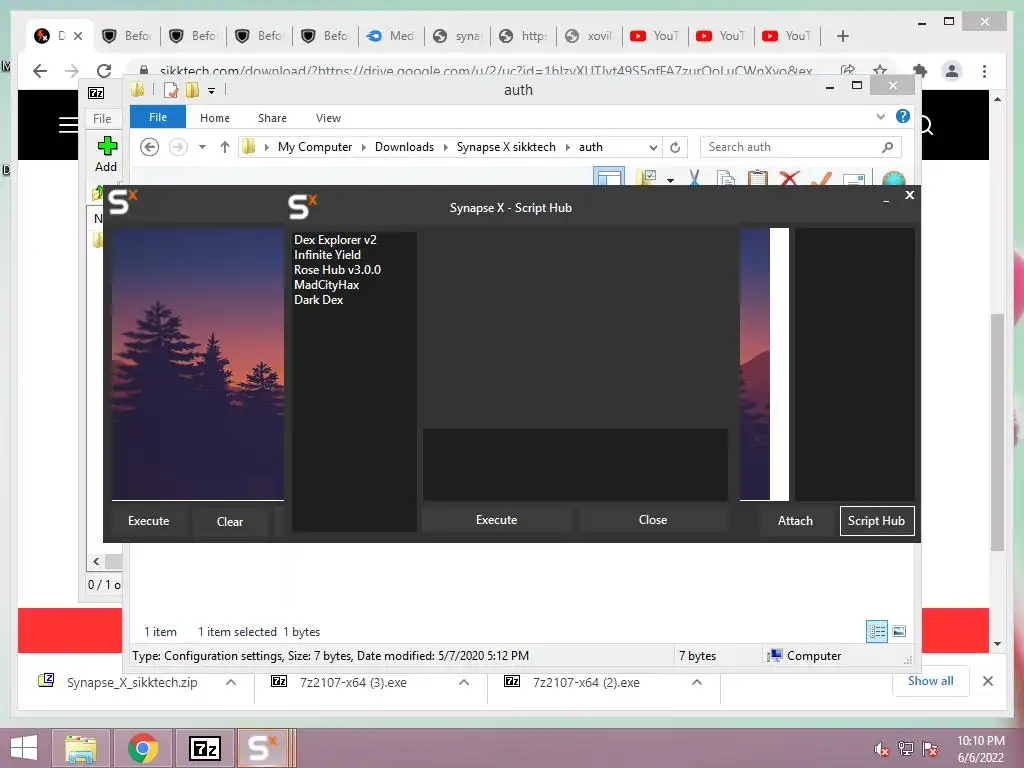Open Windows Start button
Screen dimensions: 1024x768
(x=24, y=748)
